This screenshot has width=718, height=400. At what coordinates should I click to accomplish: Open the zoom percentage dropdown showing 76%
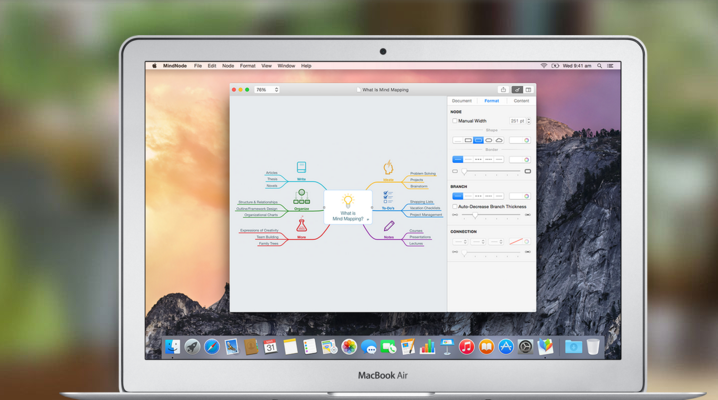[x=267, y=90]
